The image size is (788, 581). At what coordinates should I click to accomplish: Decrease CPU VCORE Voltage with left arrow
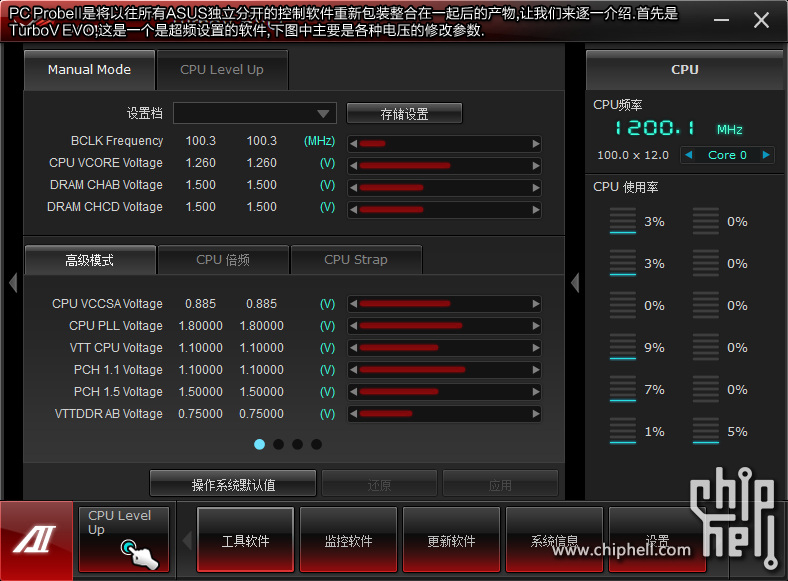click(x=353, y=165)
